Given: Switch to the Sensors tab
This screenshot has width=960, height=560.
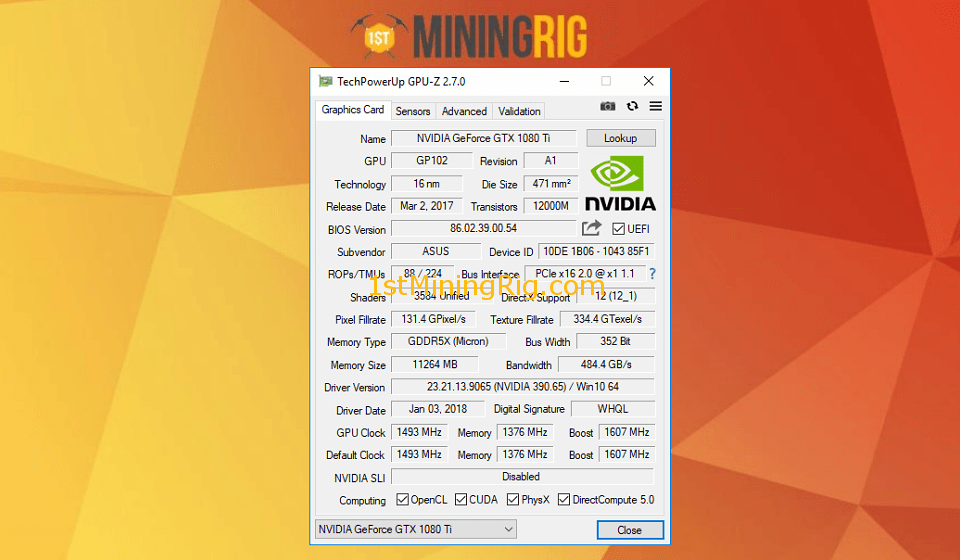Looking at the screenshot, I should point(413,111).
